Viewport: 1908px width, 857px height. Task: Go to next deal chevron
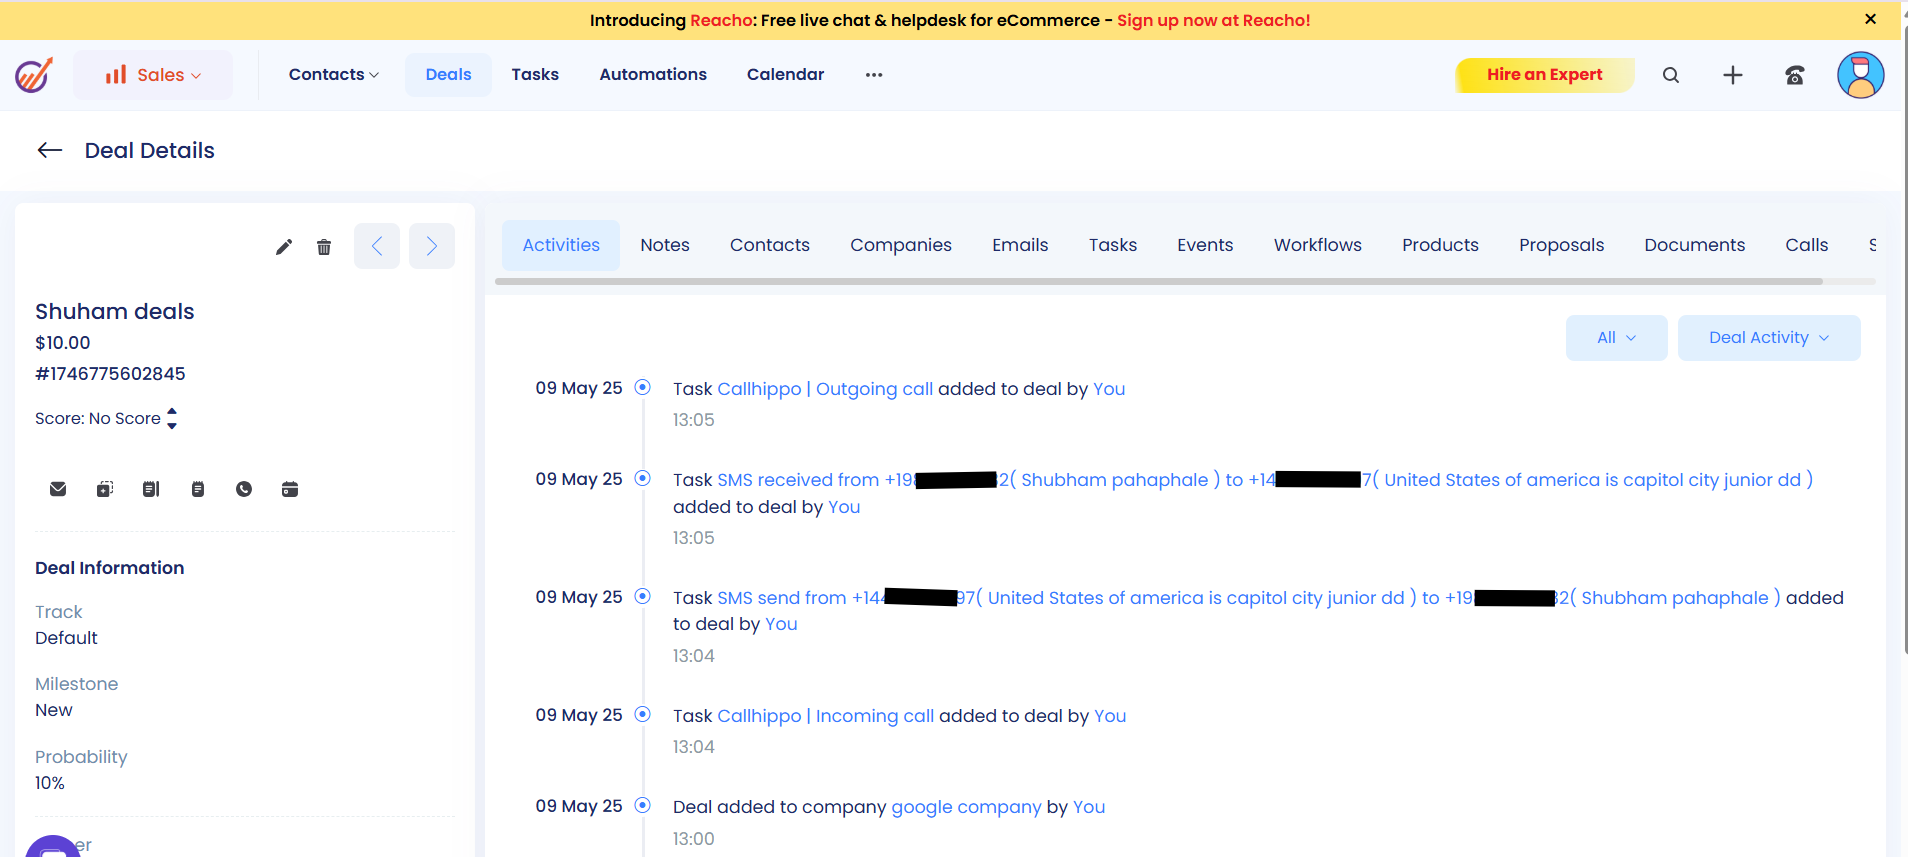click(432, 246)
